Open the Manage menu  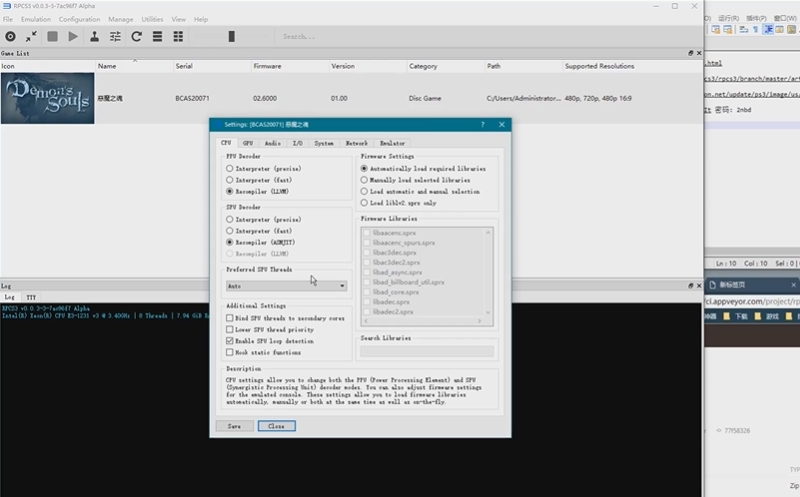coord(120,19)
